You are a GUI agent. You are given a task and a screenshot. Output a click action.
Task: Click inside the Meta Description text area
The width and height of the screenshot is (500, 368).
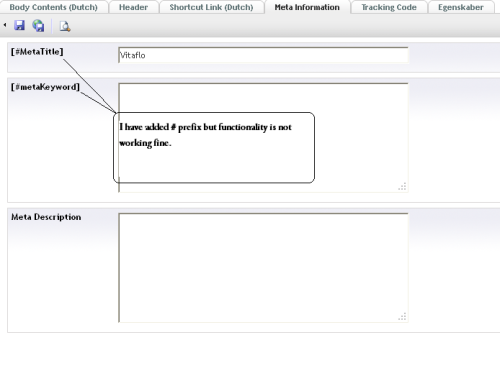click(x=263, y=268)
